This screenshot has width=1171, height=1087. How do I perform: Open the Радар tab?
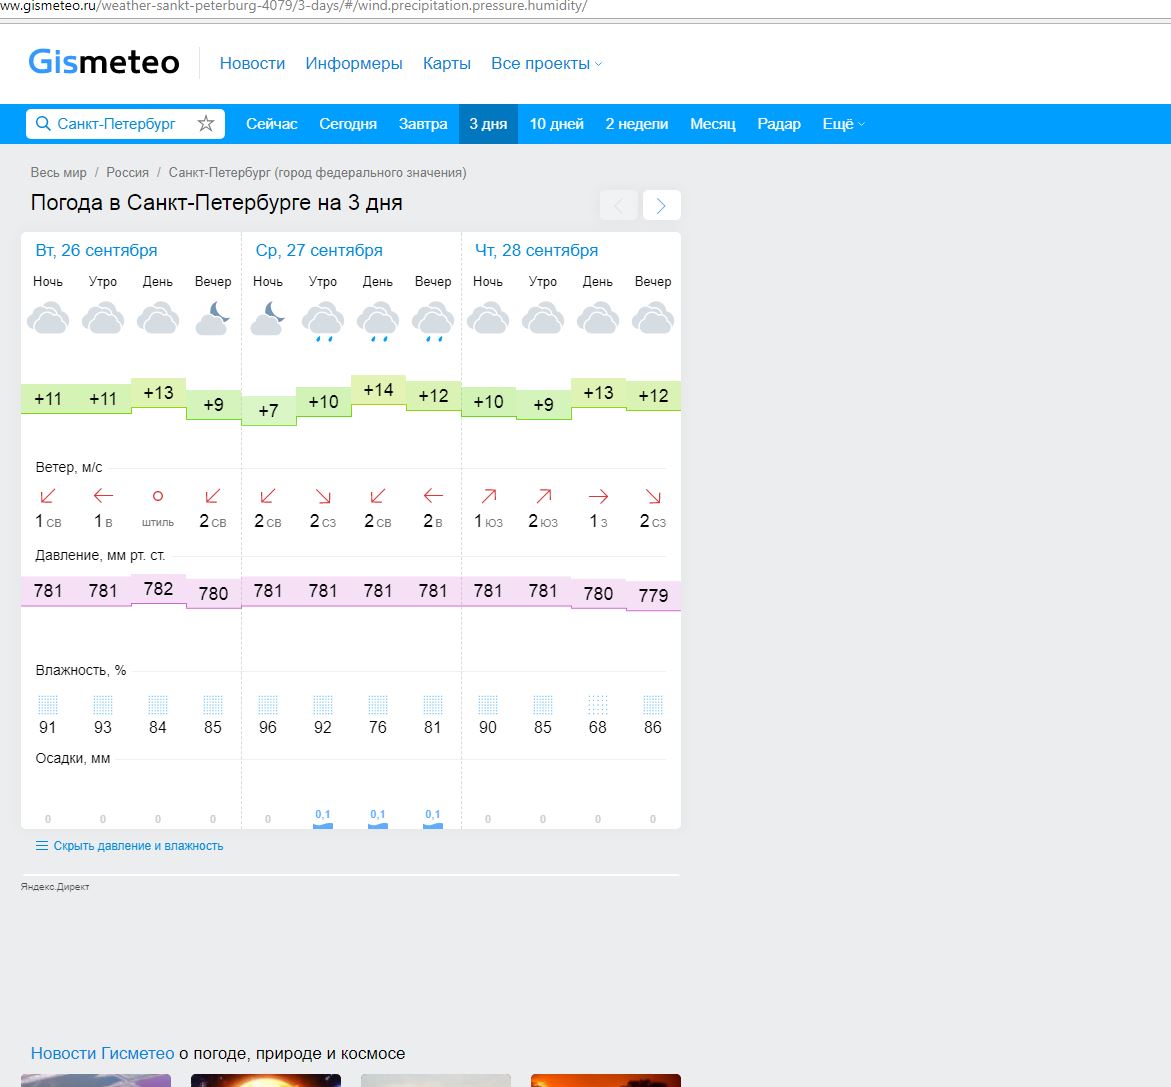click(x=778, y=123)
